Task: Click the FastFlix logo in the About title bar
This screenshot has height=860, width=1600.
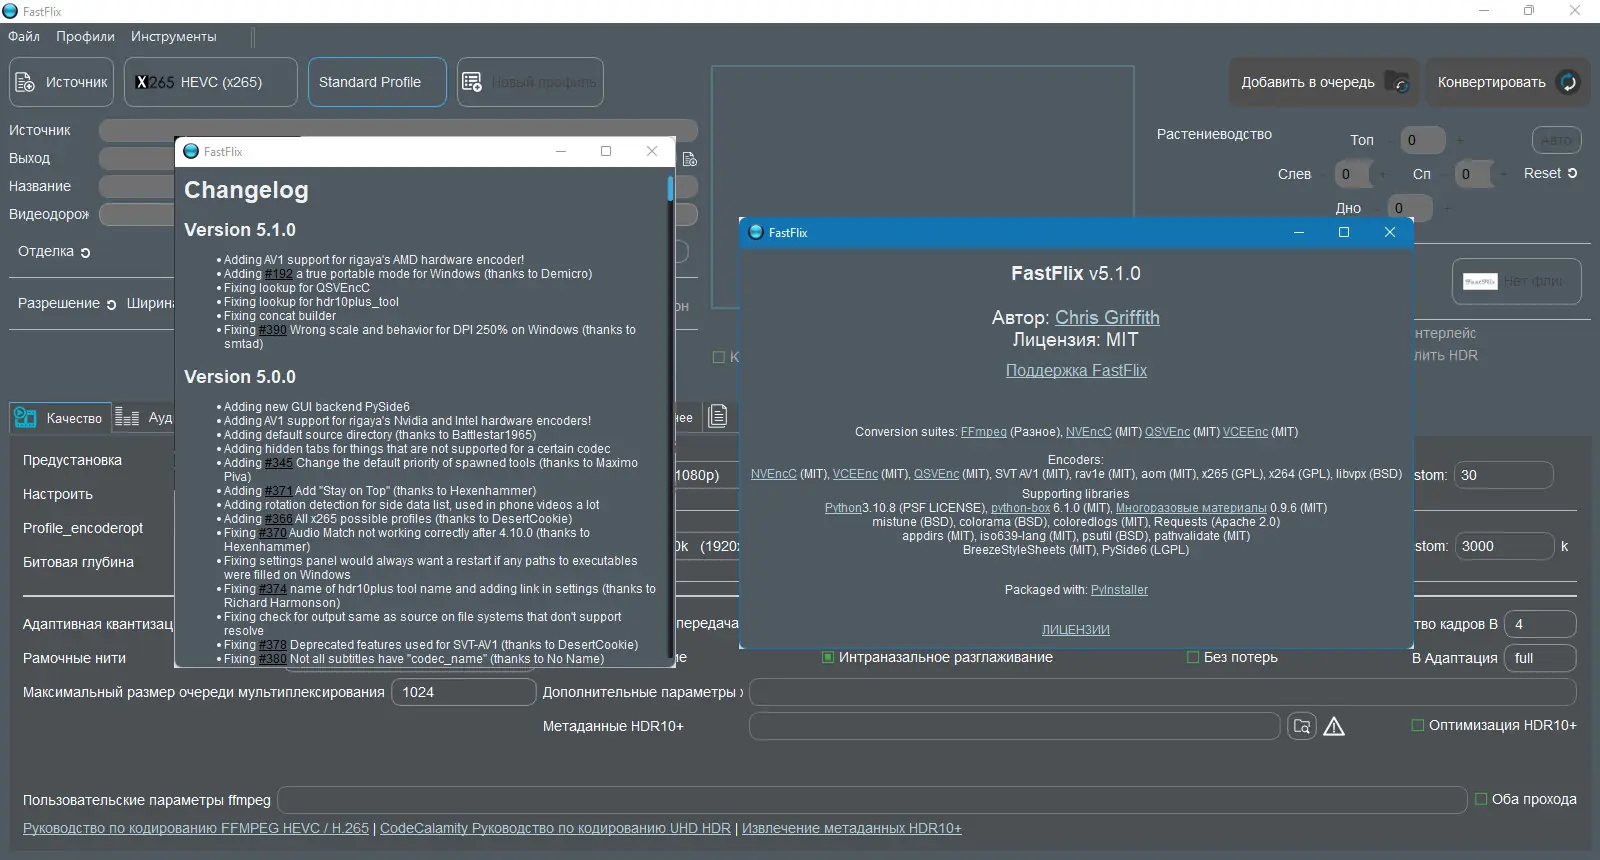Action: pyautogui.click(x=756, y=232)
